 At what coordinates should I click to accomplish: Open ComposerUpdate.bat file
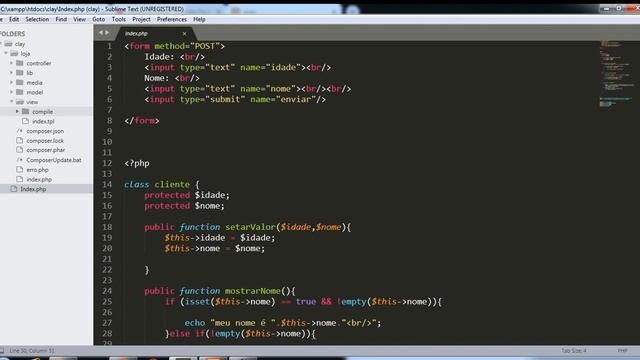pyautogui.click(x=54, y=160)
